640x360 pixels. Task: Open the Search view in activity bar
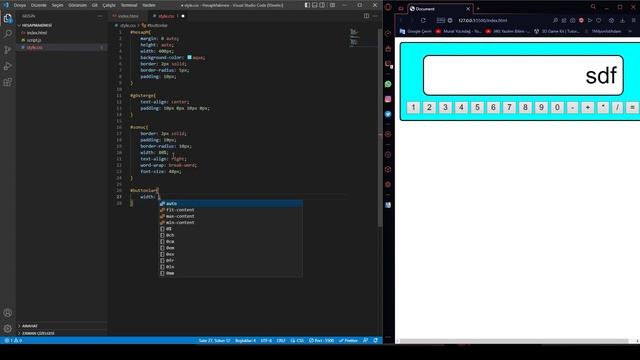tap(8, 34)
